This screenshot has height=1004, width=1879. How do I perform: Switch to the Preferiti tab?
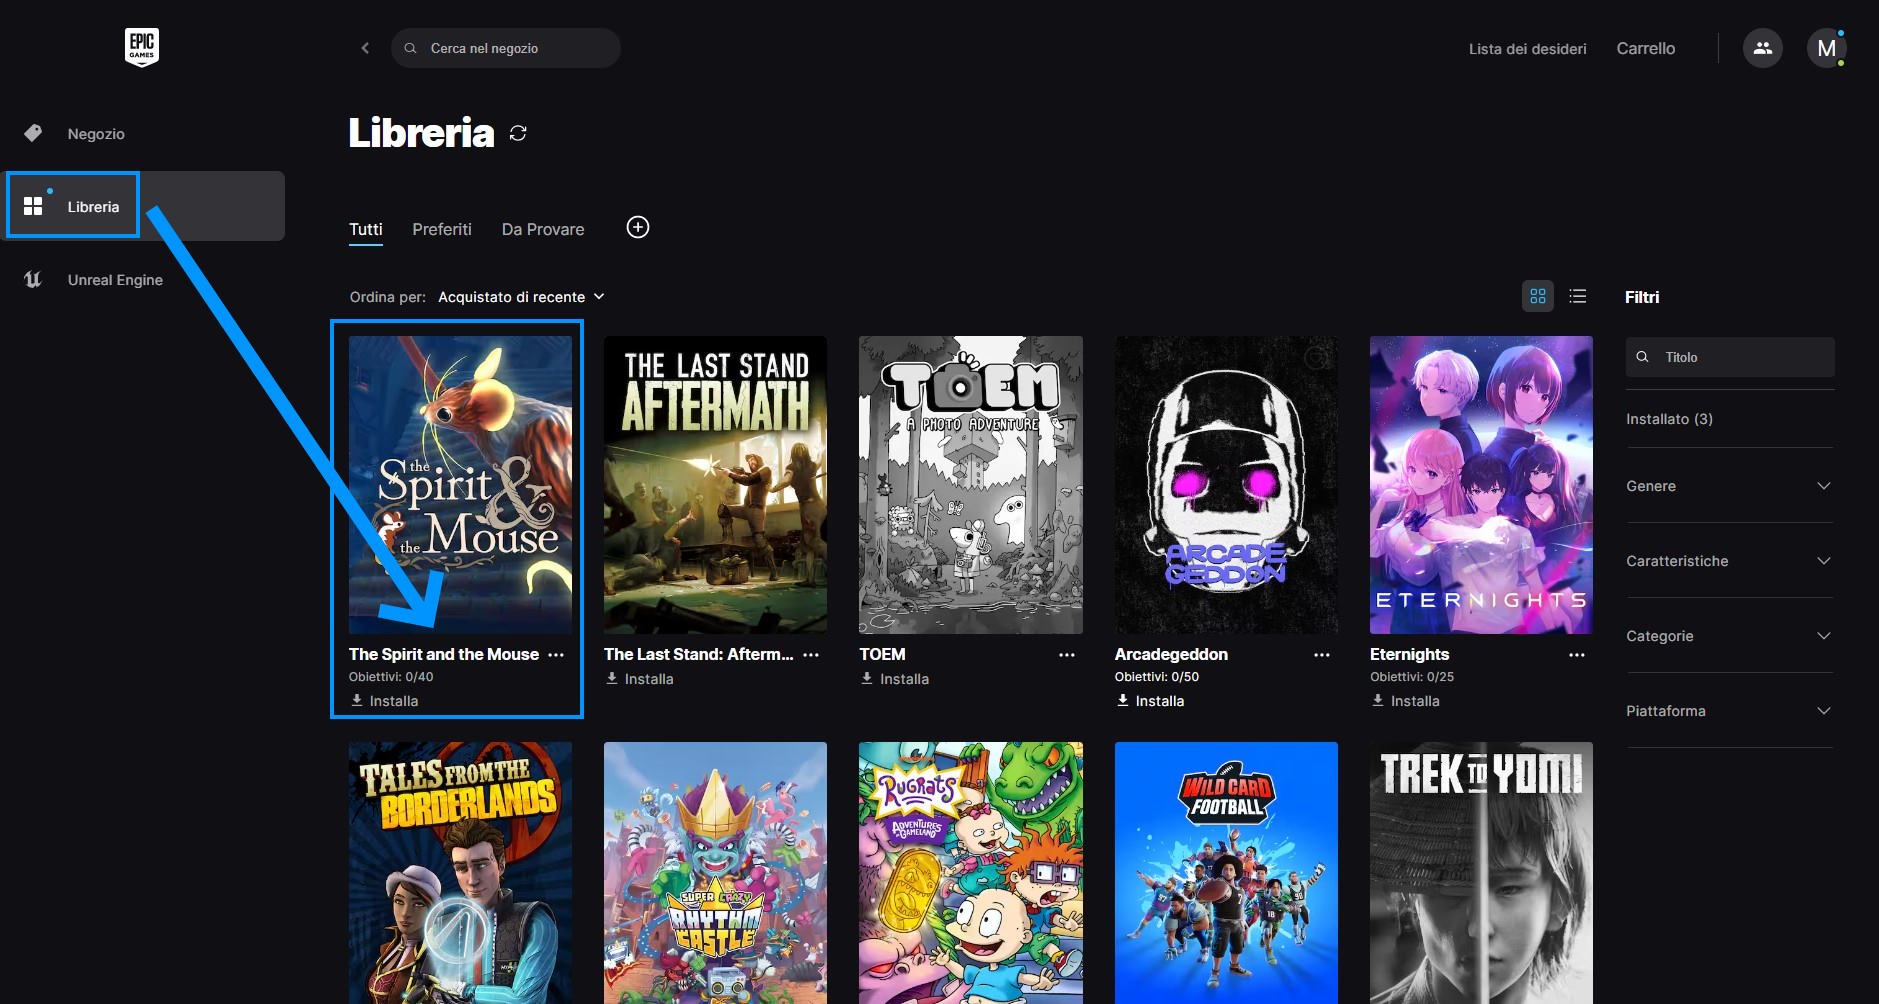(x=442, y=229)
